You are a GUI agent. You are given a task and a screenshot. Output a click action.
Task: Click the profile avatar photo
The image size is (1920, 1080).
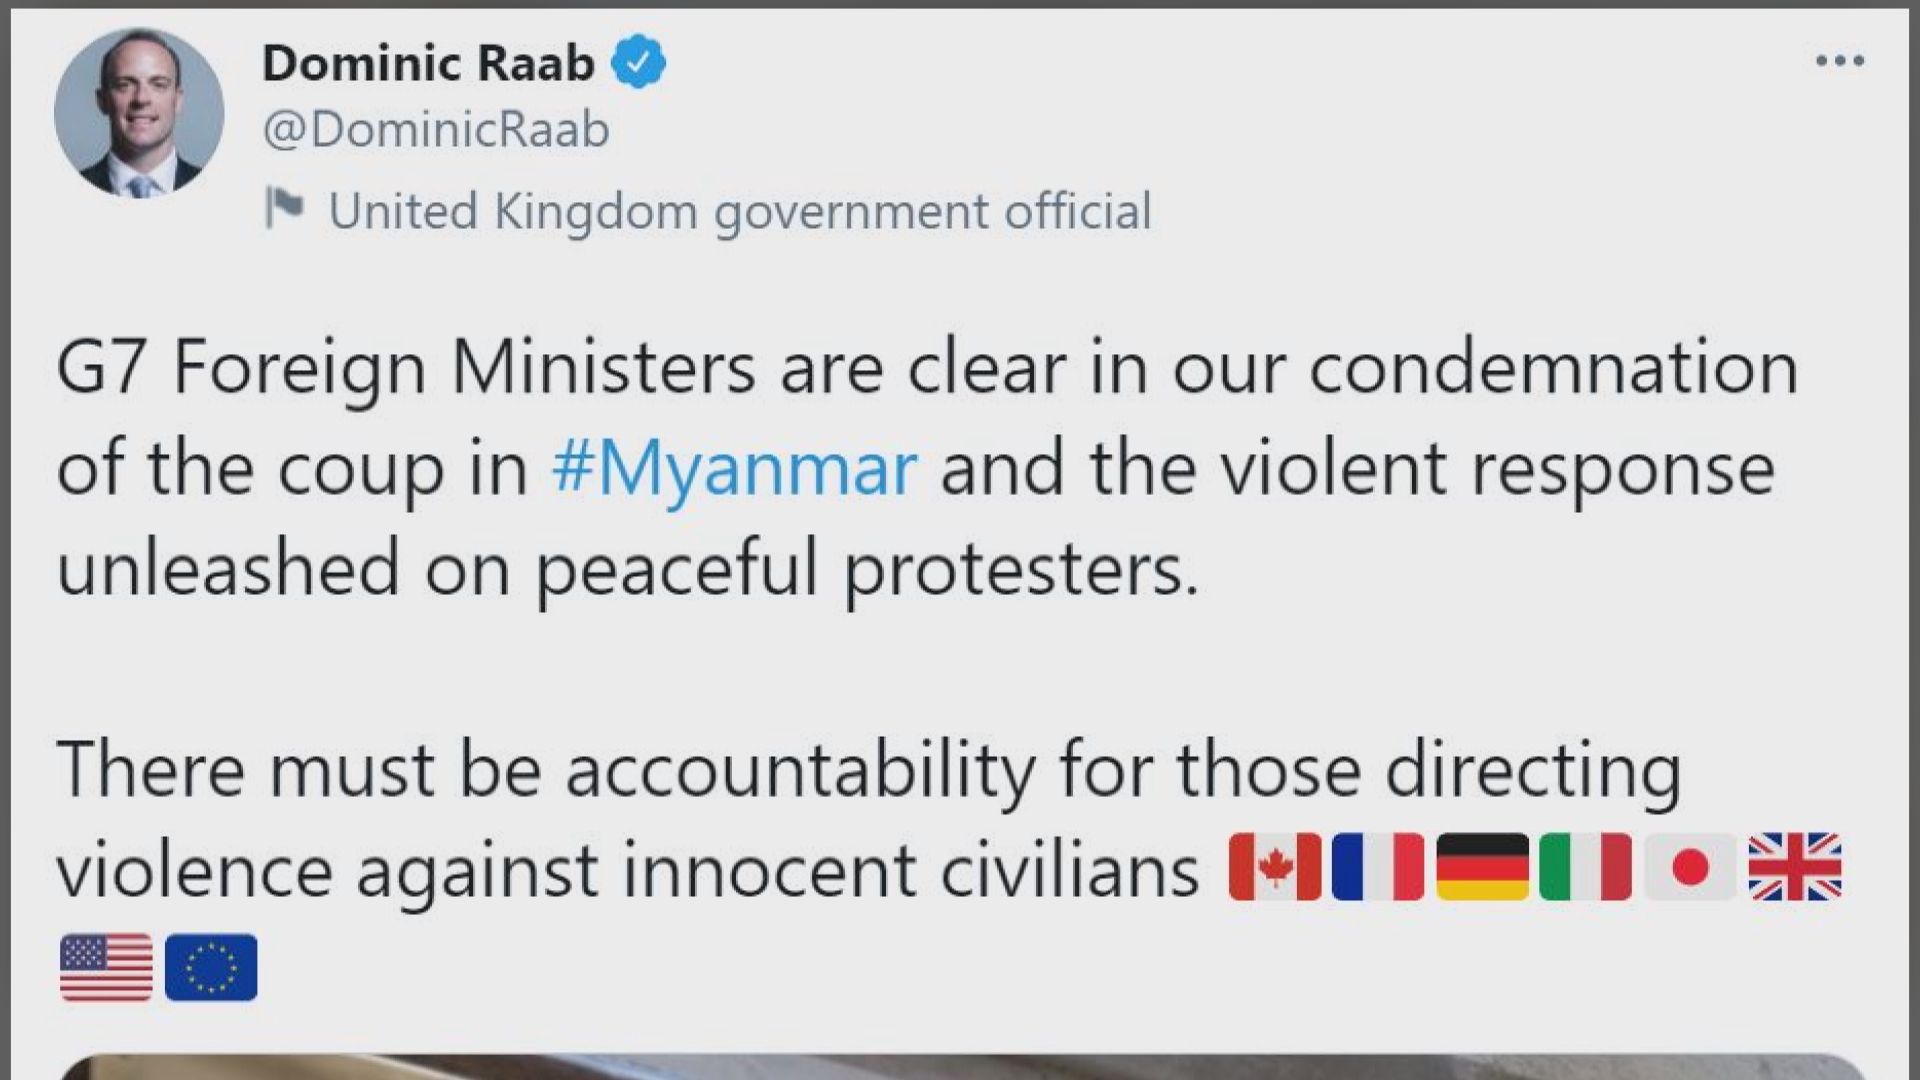(x=139, y=113)
